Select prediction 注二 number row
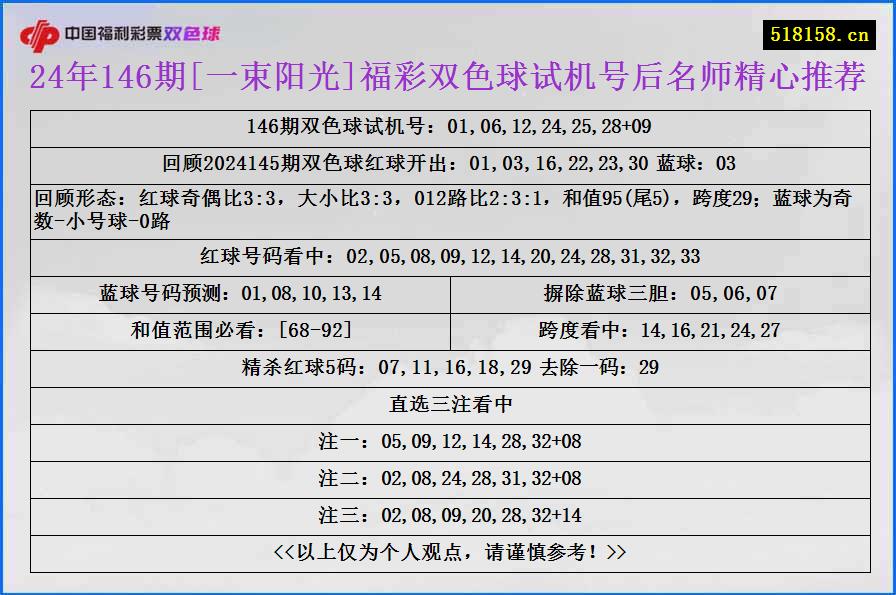Viewport: 896px width, 595px height. pos(448,478)
